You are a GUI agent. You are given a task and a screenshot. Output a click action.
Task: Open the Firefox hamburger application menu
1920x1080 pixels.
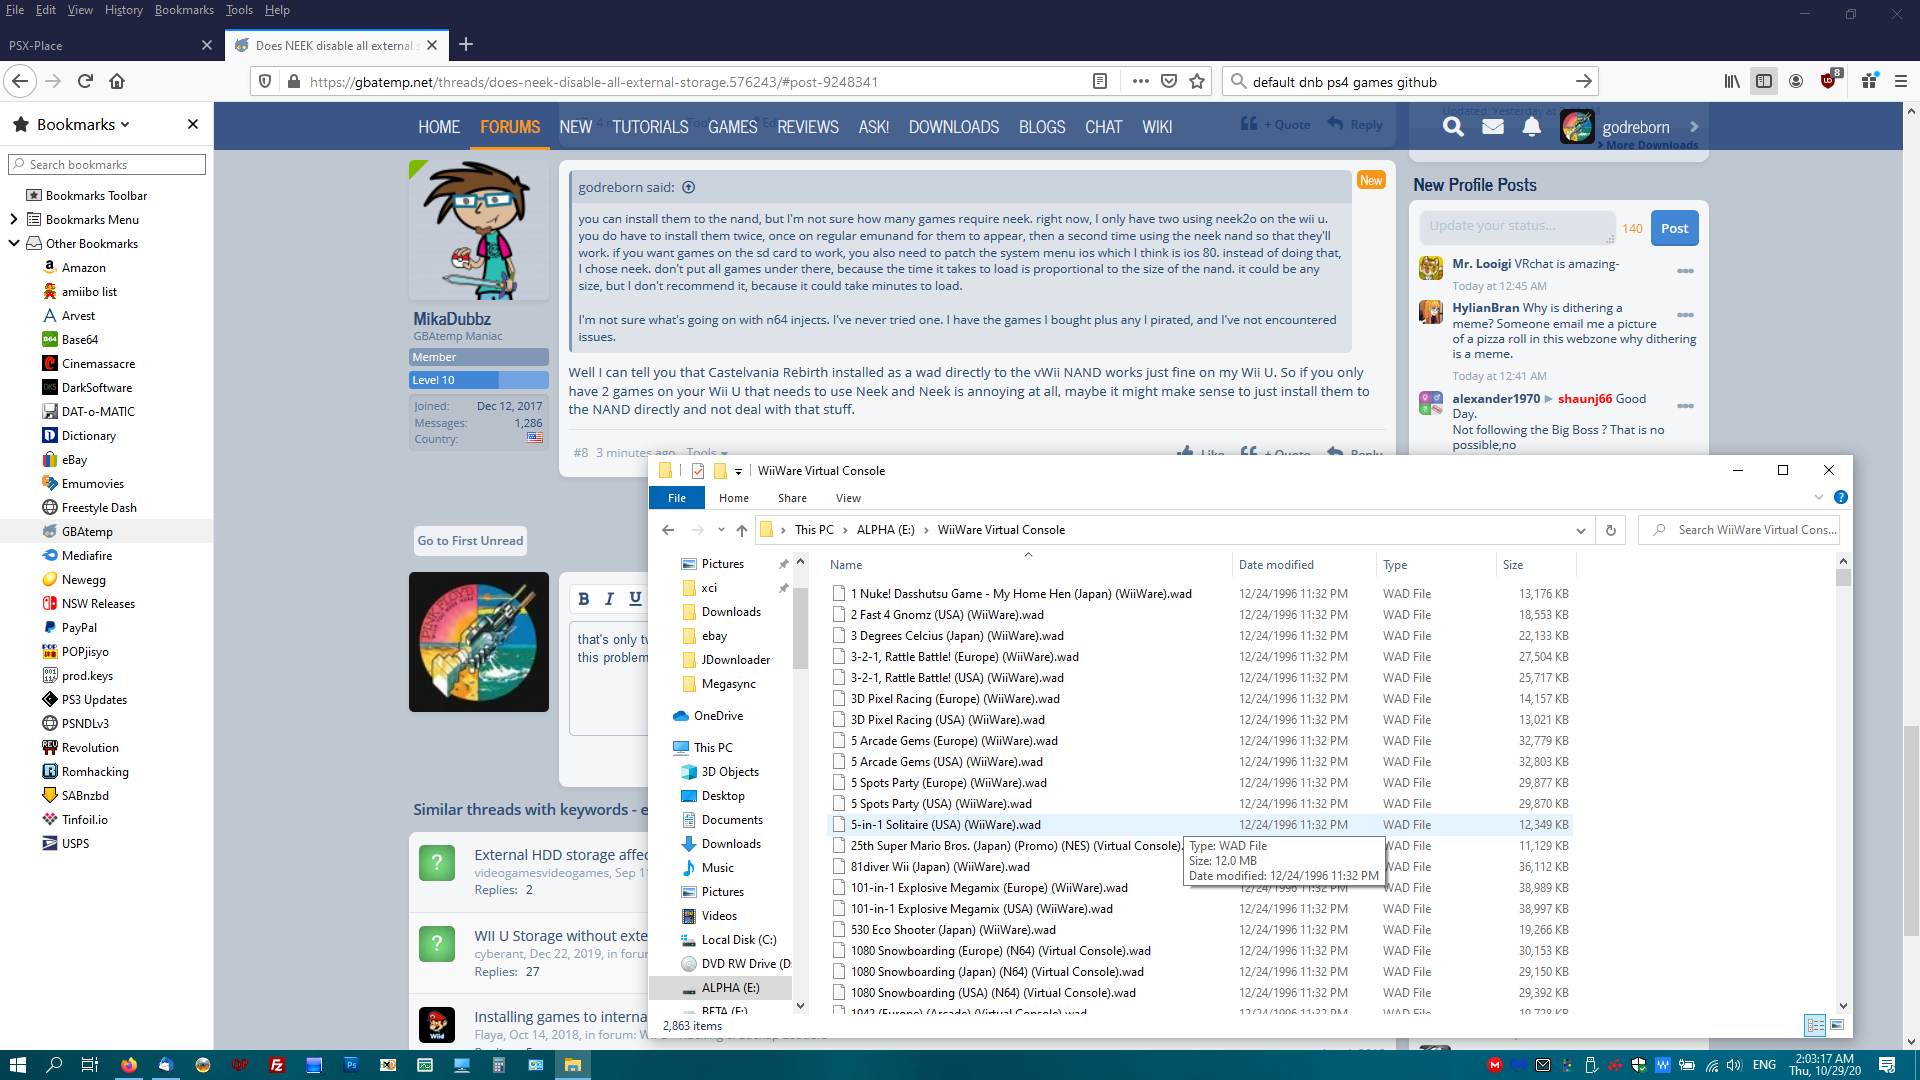click(x=1901, y=82)
